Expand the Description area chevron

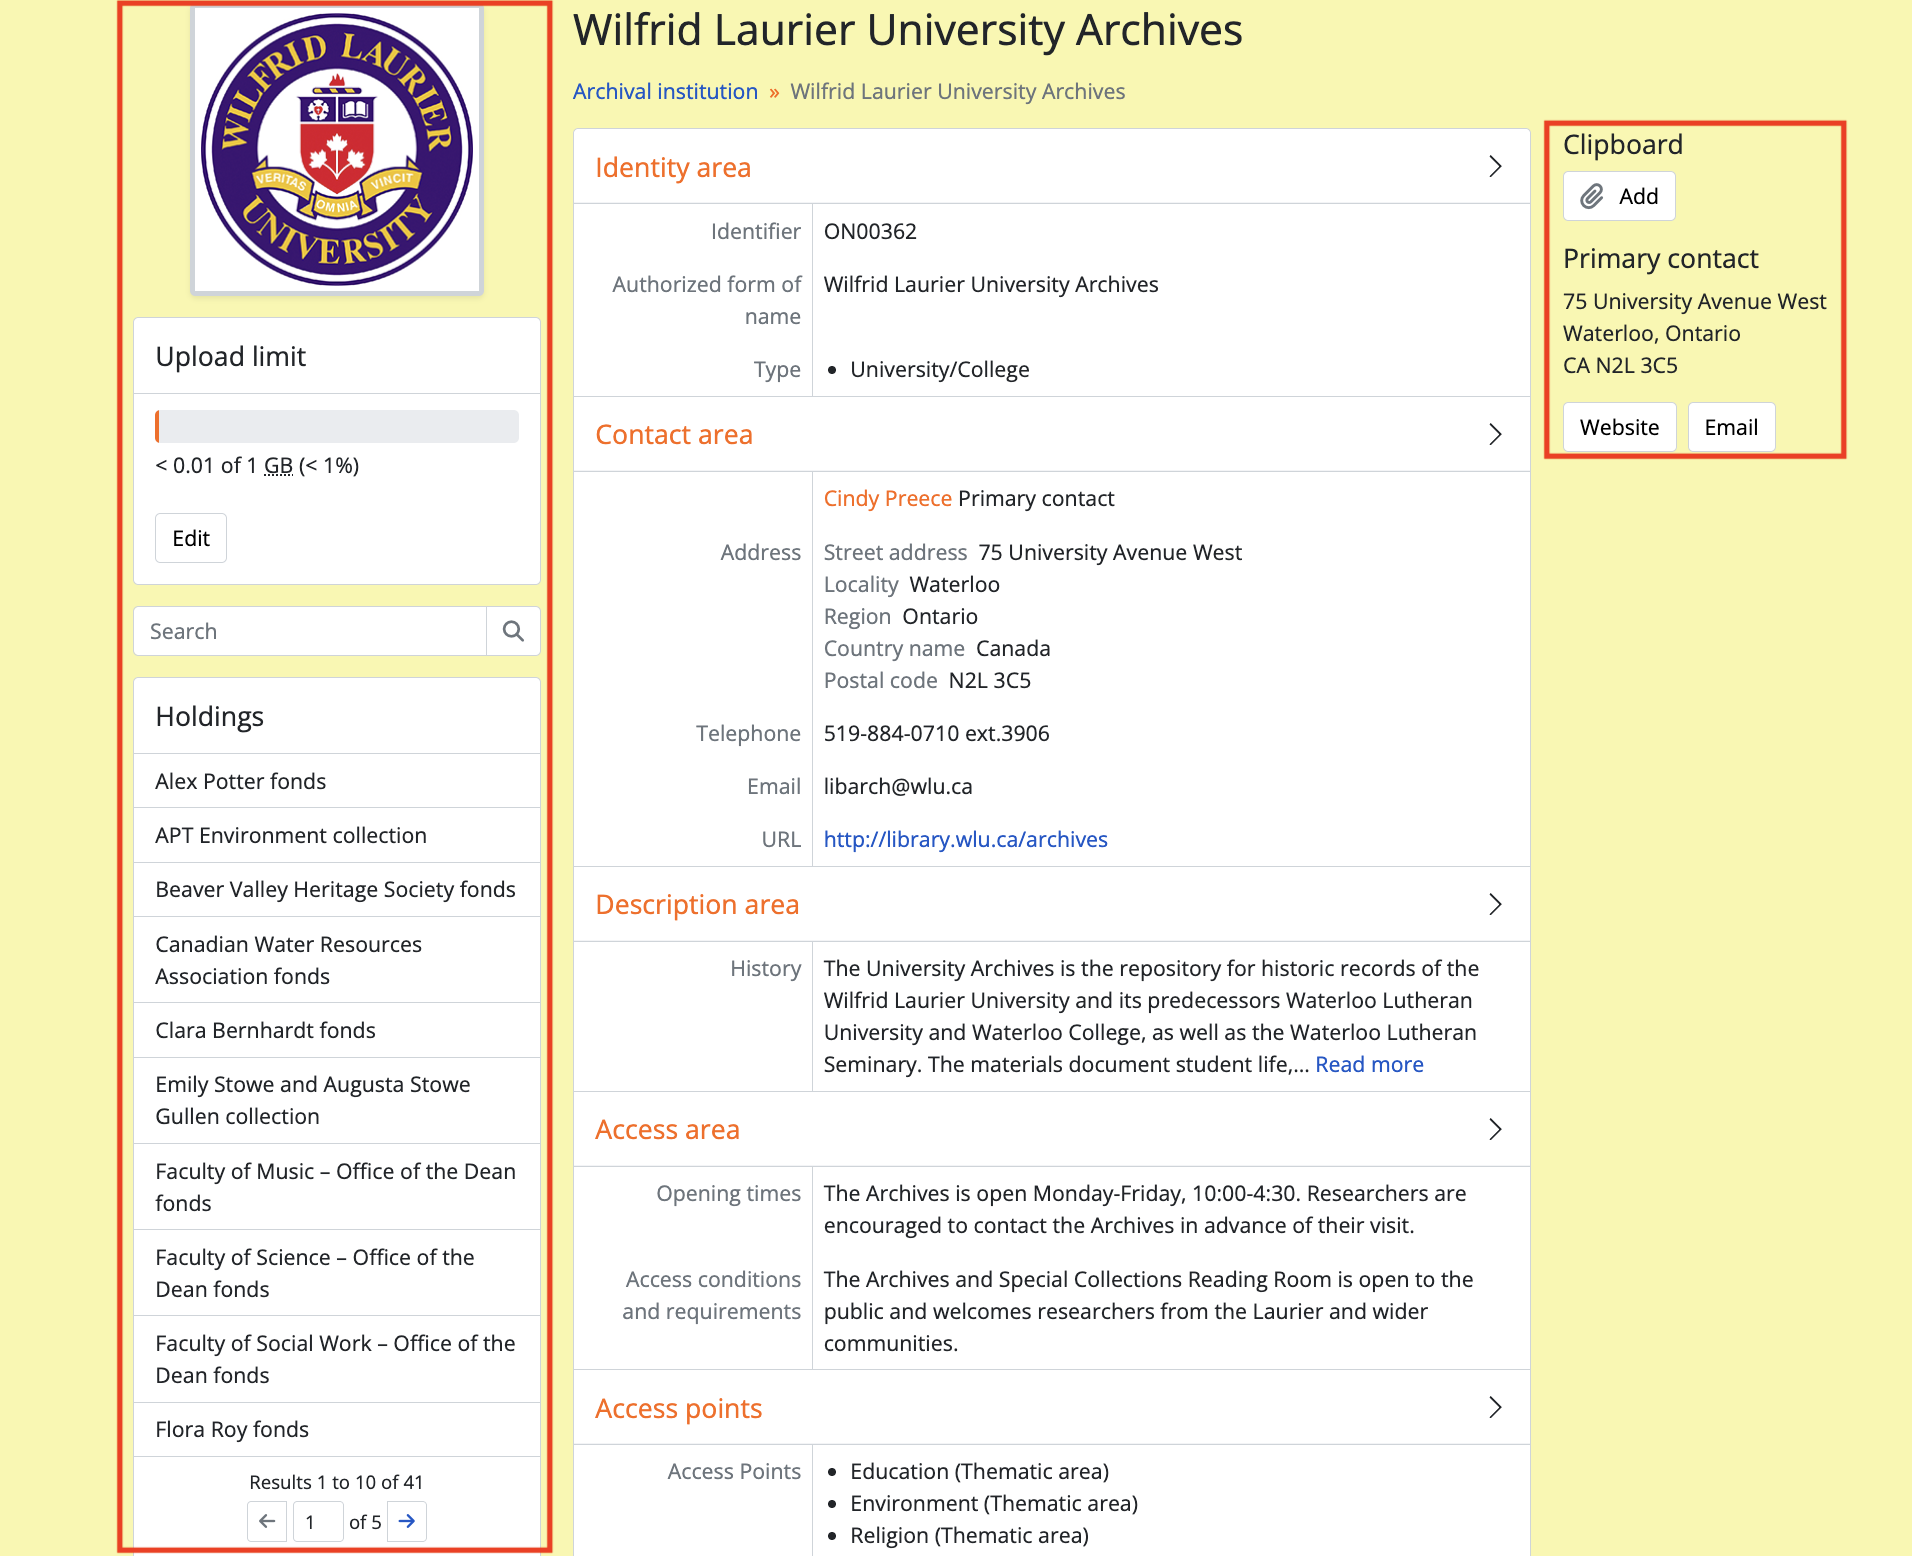click(1495, 904)
